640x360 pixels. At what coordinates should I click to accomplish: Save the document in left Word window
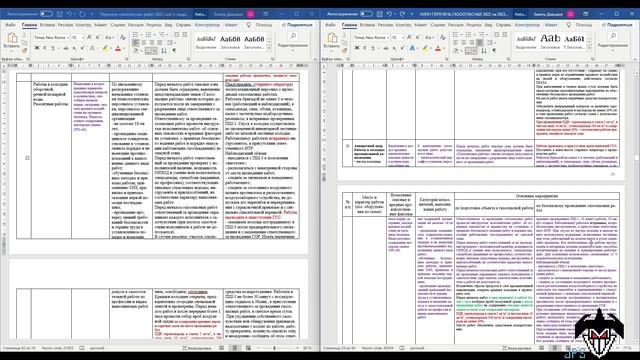click(59, 14)
